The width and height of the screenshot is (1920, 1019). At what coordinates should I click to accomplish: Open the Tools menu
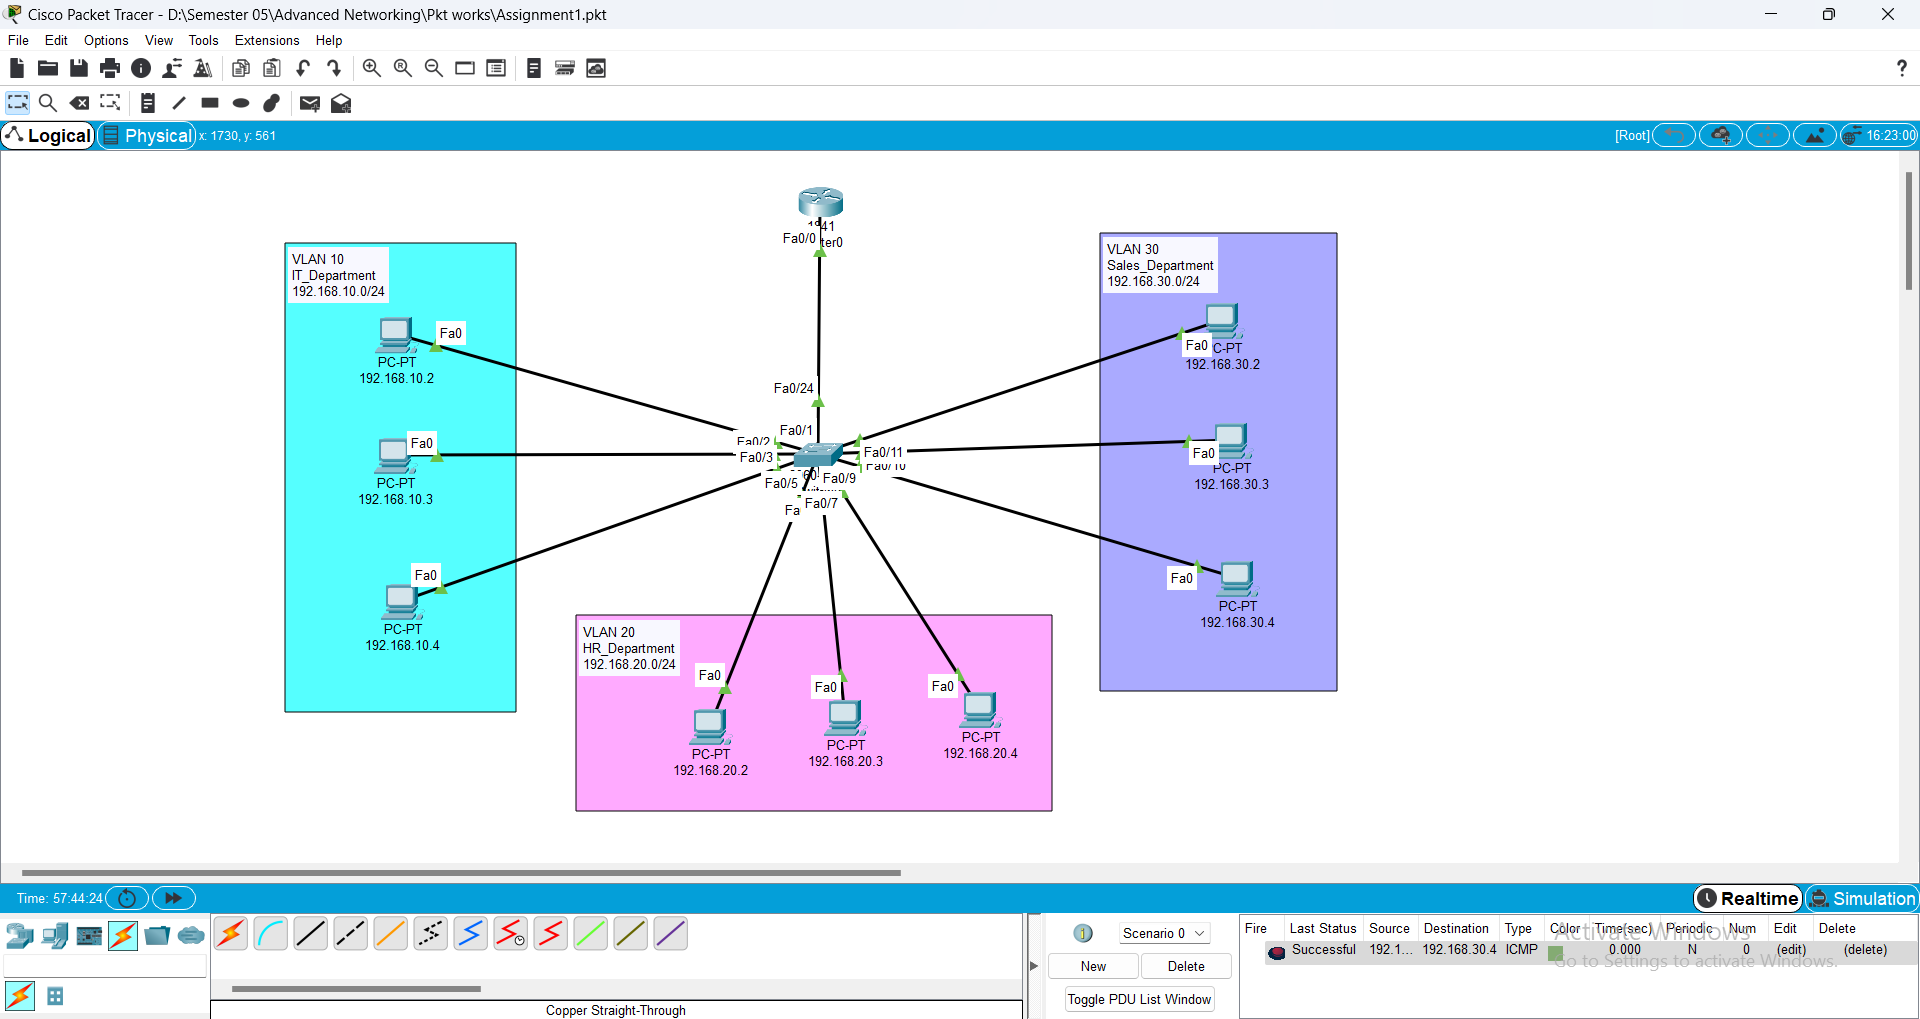(203, 40)
